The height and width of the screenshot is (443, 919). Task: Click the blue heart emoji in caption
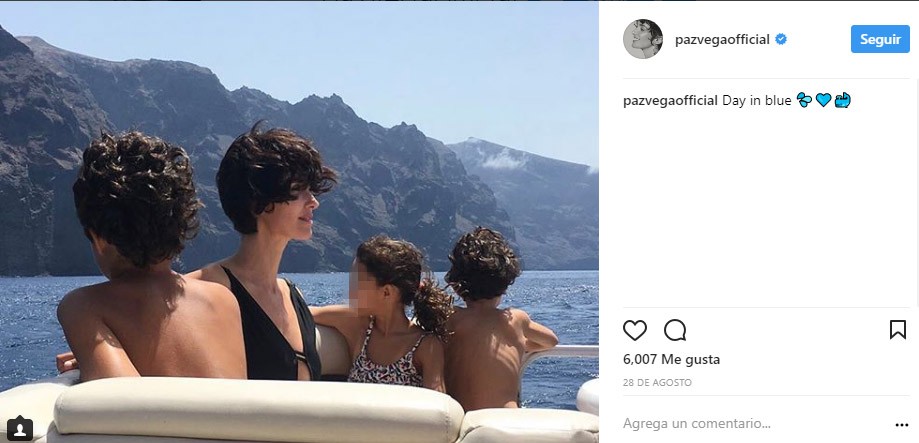click(x=823, y=100)
